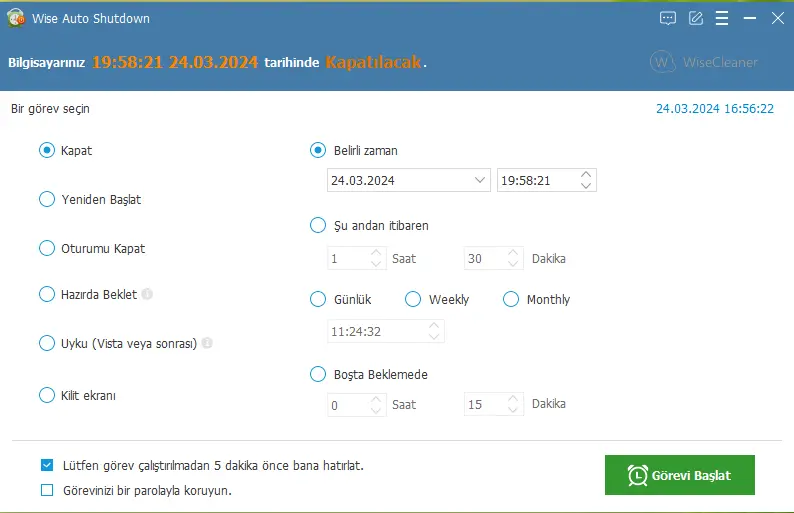This screenshot has width=794, height=513.
Task: Select Monthly schedule radio
Action: pyautogui.click(x=510, y=299)
